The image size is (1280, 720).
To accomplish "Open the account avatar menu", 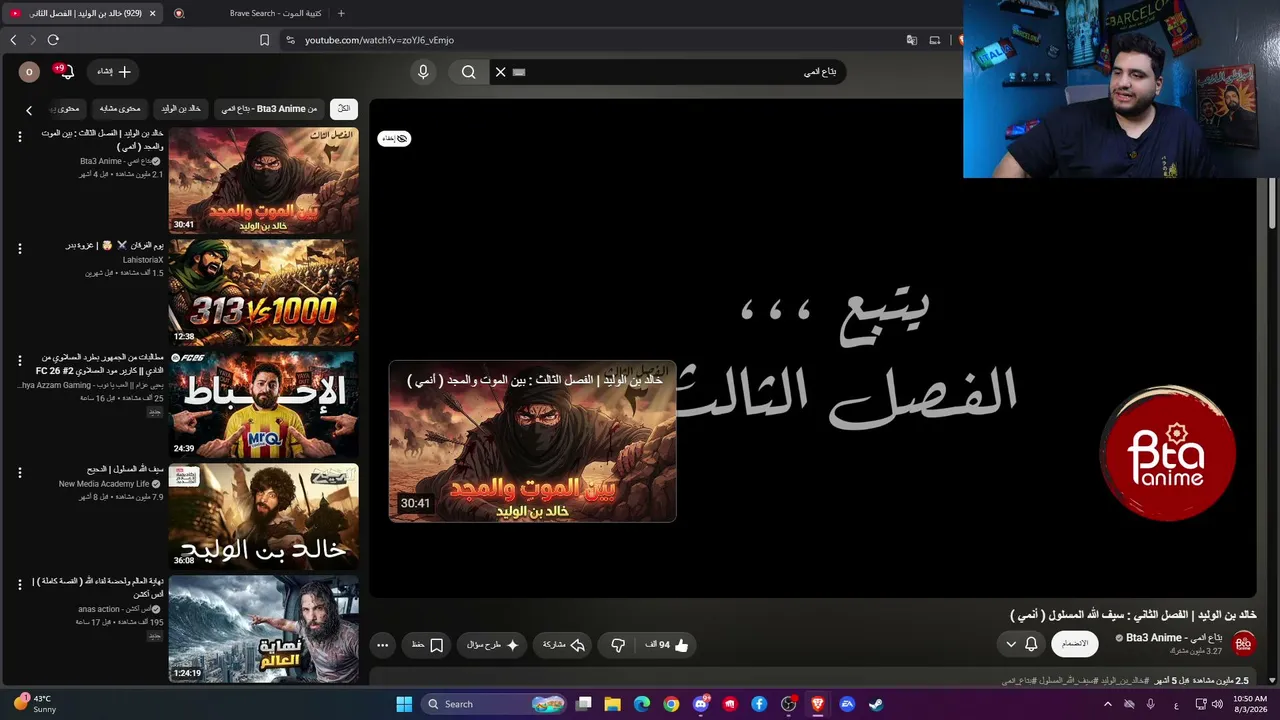I will [29, 72].
